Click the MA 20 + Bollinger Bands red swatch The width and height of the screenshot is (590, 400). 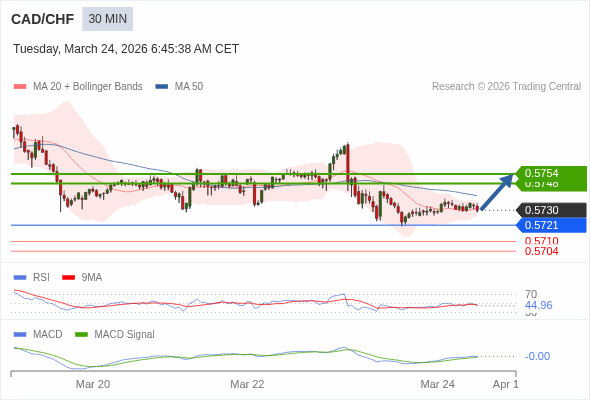pyautogui.click(x=20, y=87)
